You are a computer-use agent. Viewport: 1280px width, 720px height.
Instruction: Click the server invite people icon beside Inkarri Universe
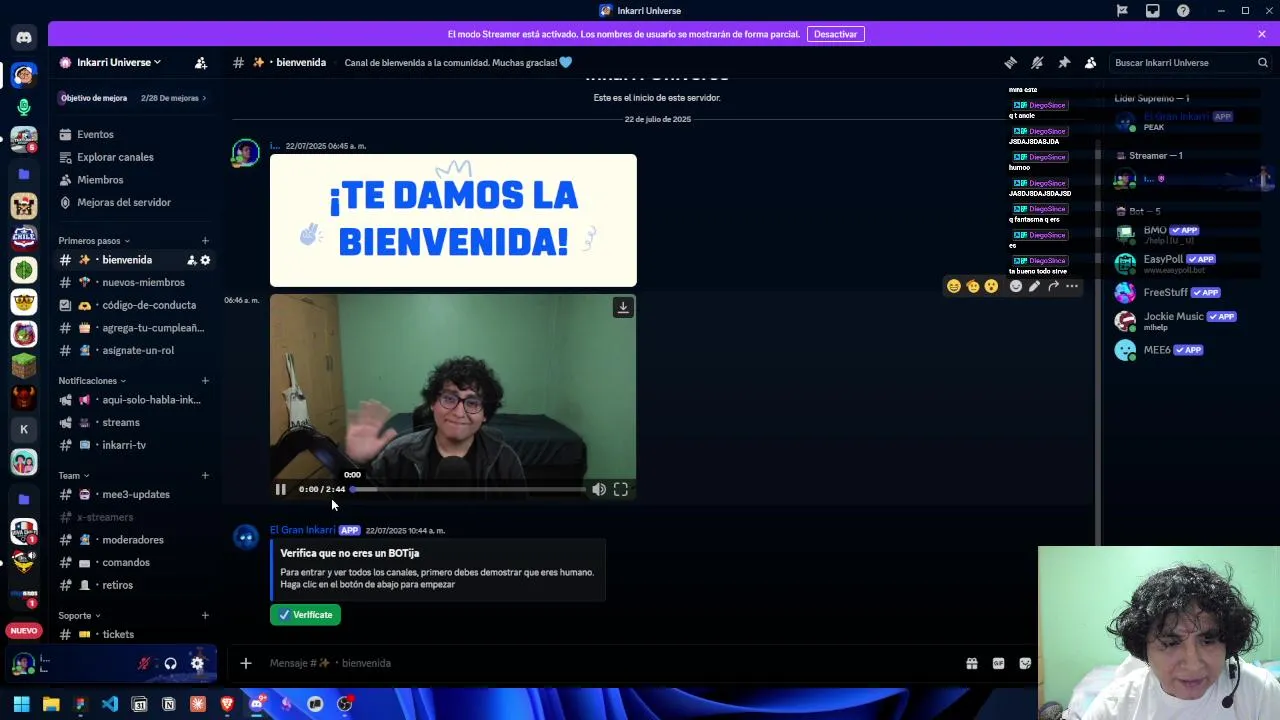click(x=201, y=62)
